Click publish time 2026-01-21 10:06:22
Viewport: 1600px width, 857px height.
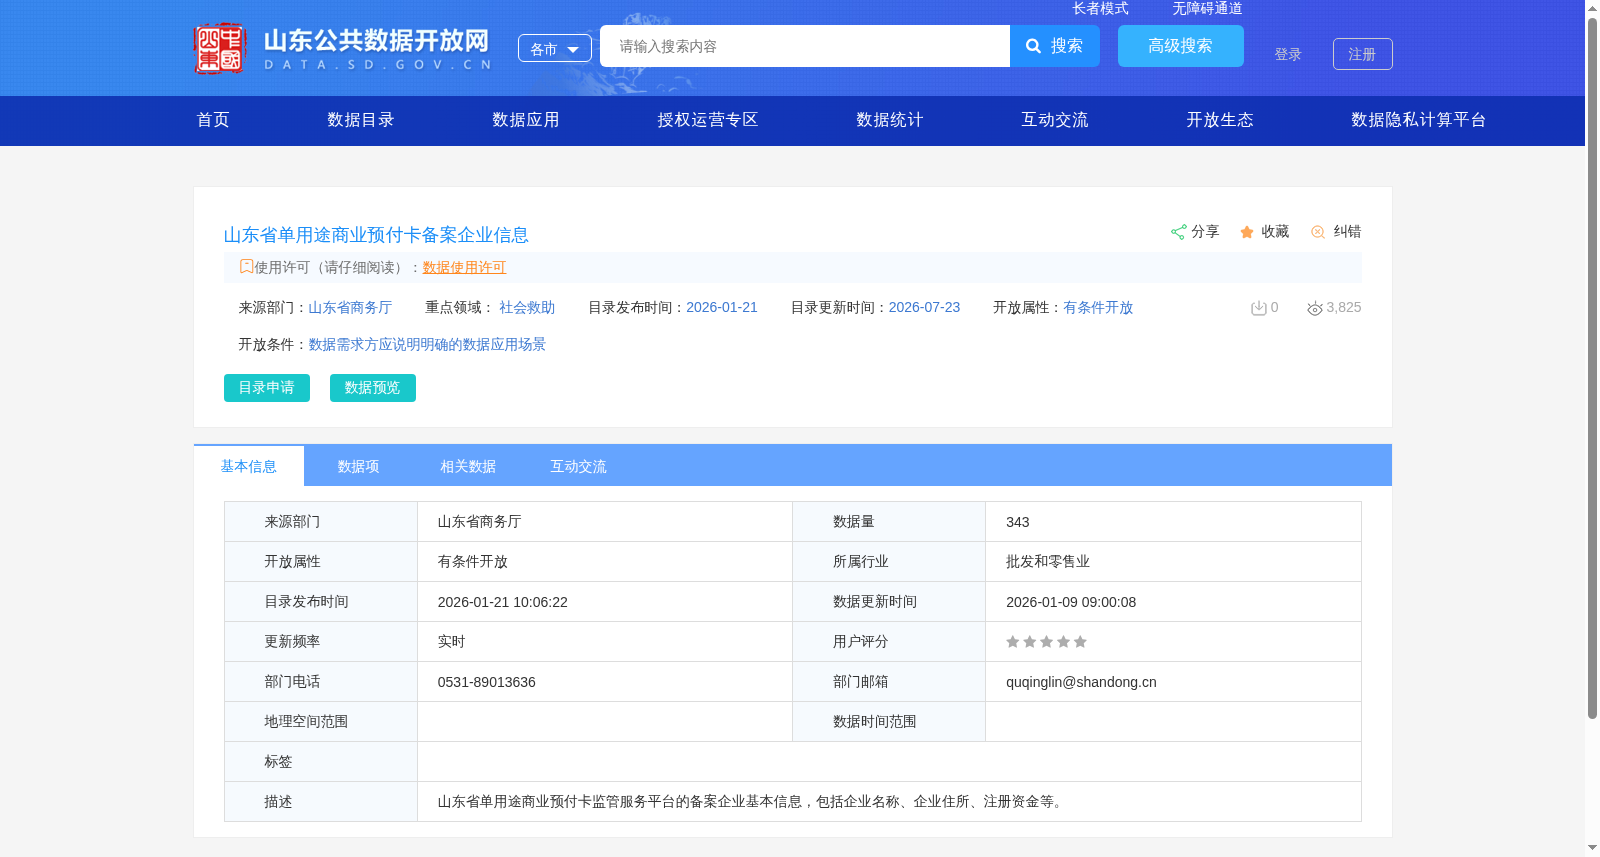(503, 602)
